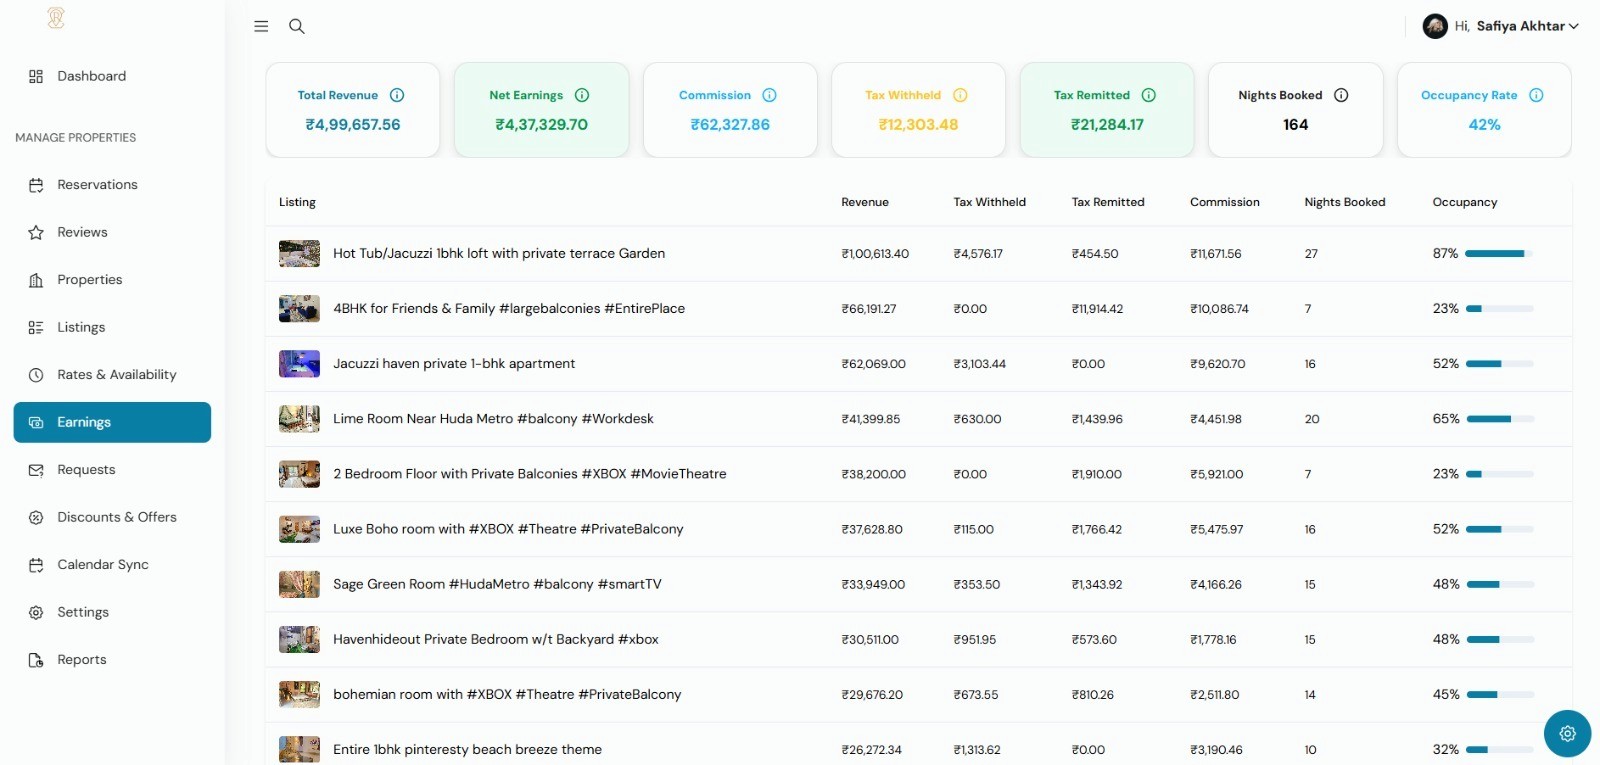
Task: Select the Jacuzzi haven private 1-bhk listing
Action: coord(453,364)
